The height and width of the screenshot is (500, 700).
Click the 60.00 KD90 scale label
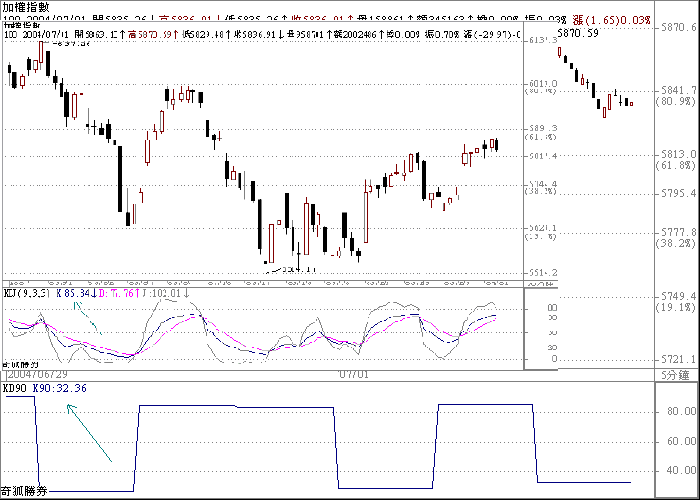tap(681, 441)
